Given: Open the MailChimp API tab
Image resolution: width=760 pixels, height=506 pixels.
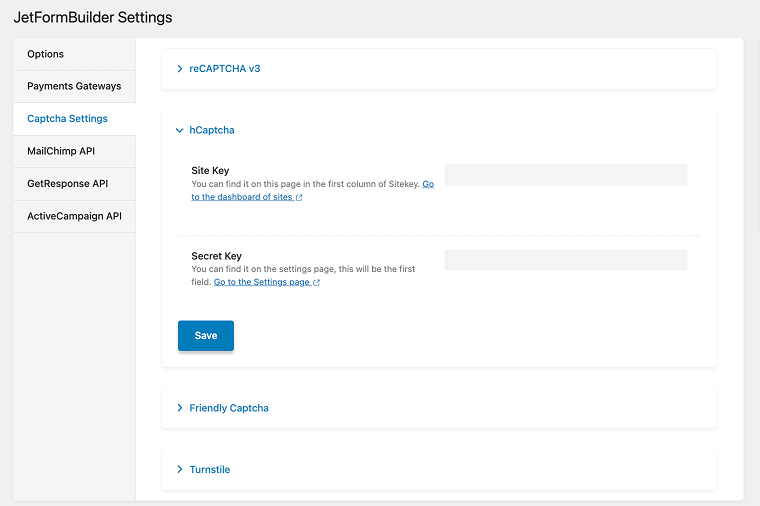Looking at the screenshot, I should (74, 151).
